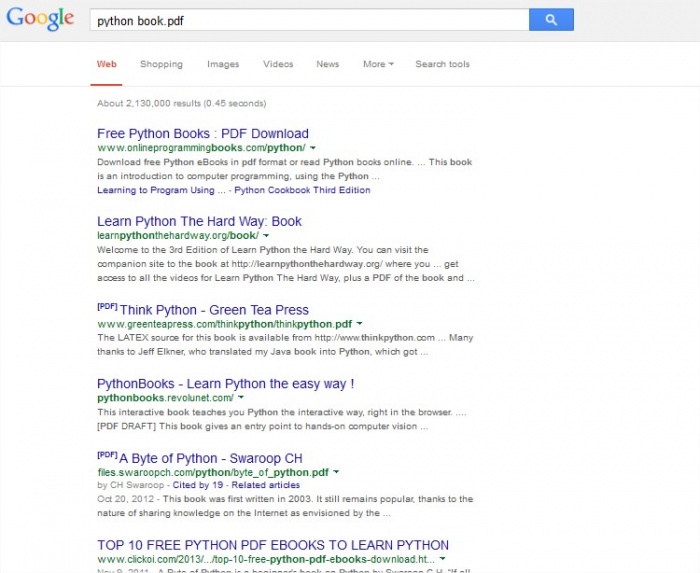Image resolution: width=700 pixels, height=573 pixels.
Task: Switch to the Videos tab
Action: pos(278,64)
